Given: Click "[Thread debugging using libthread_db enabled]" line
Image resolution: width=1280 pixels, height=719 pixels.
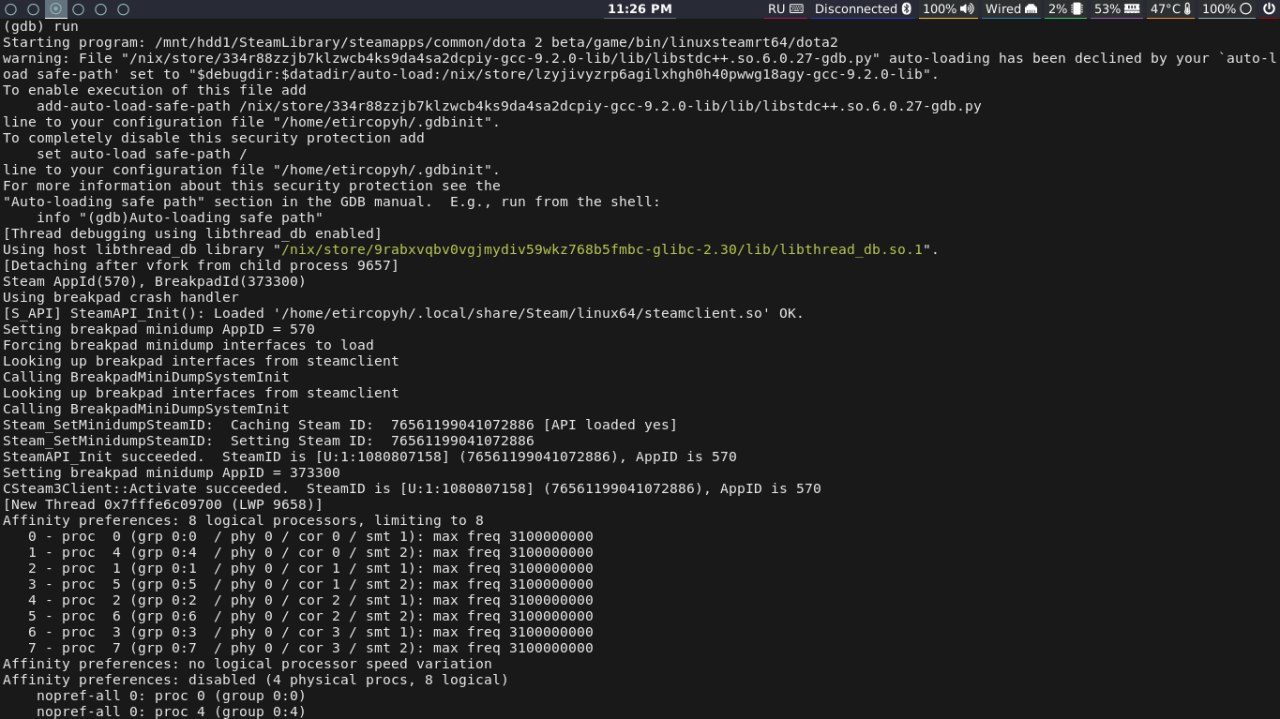Looking at the screenshot, I should [x=192, y=233].
